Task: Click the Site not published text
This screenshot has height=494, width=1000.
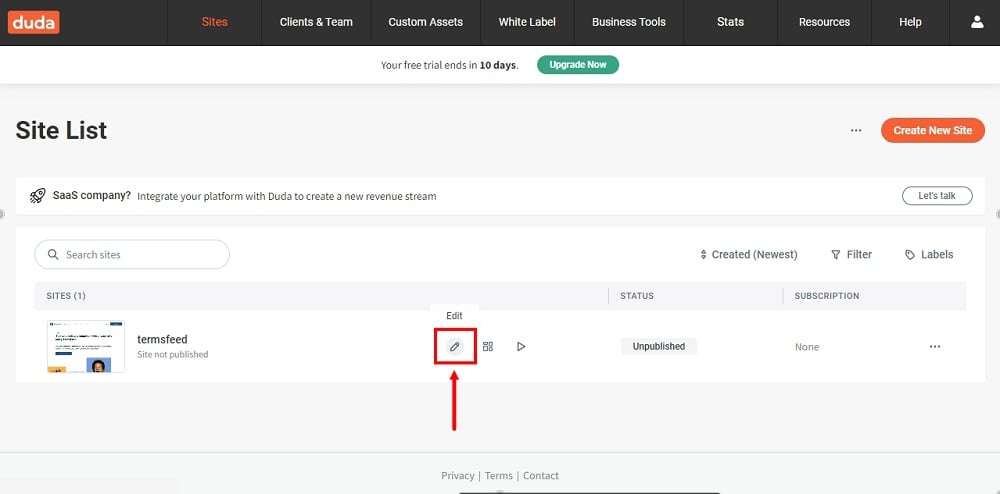Action: (x=173, y=354)
